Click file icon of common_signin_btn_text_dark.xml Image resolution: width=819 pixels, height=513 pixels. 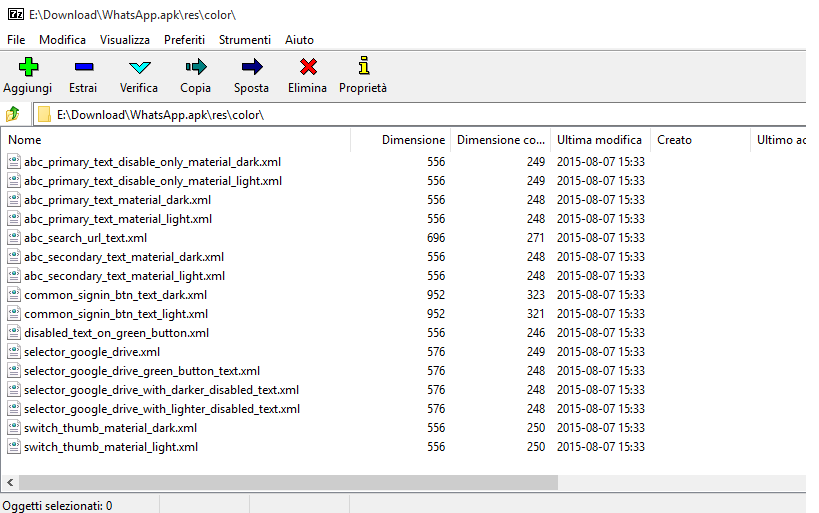[14, 295]
